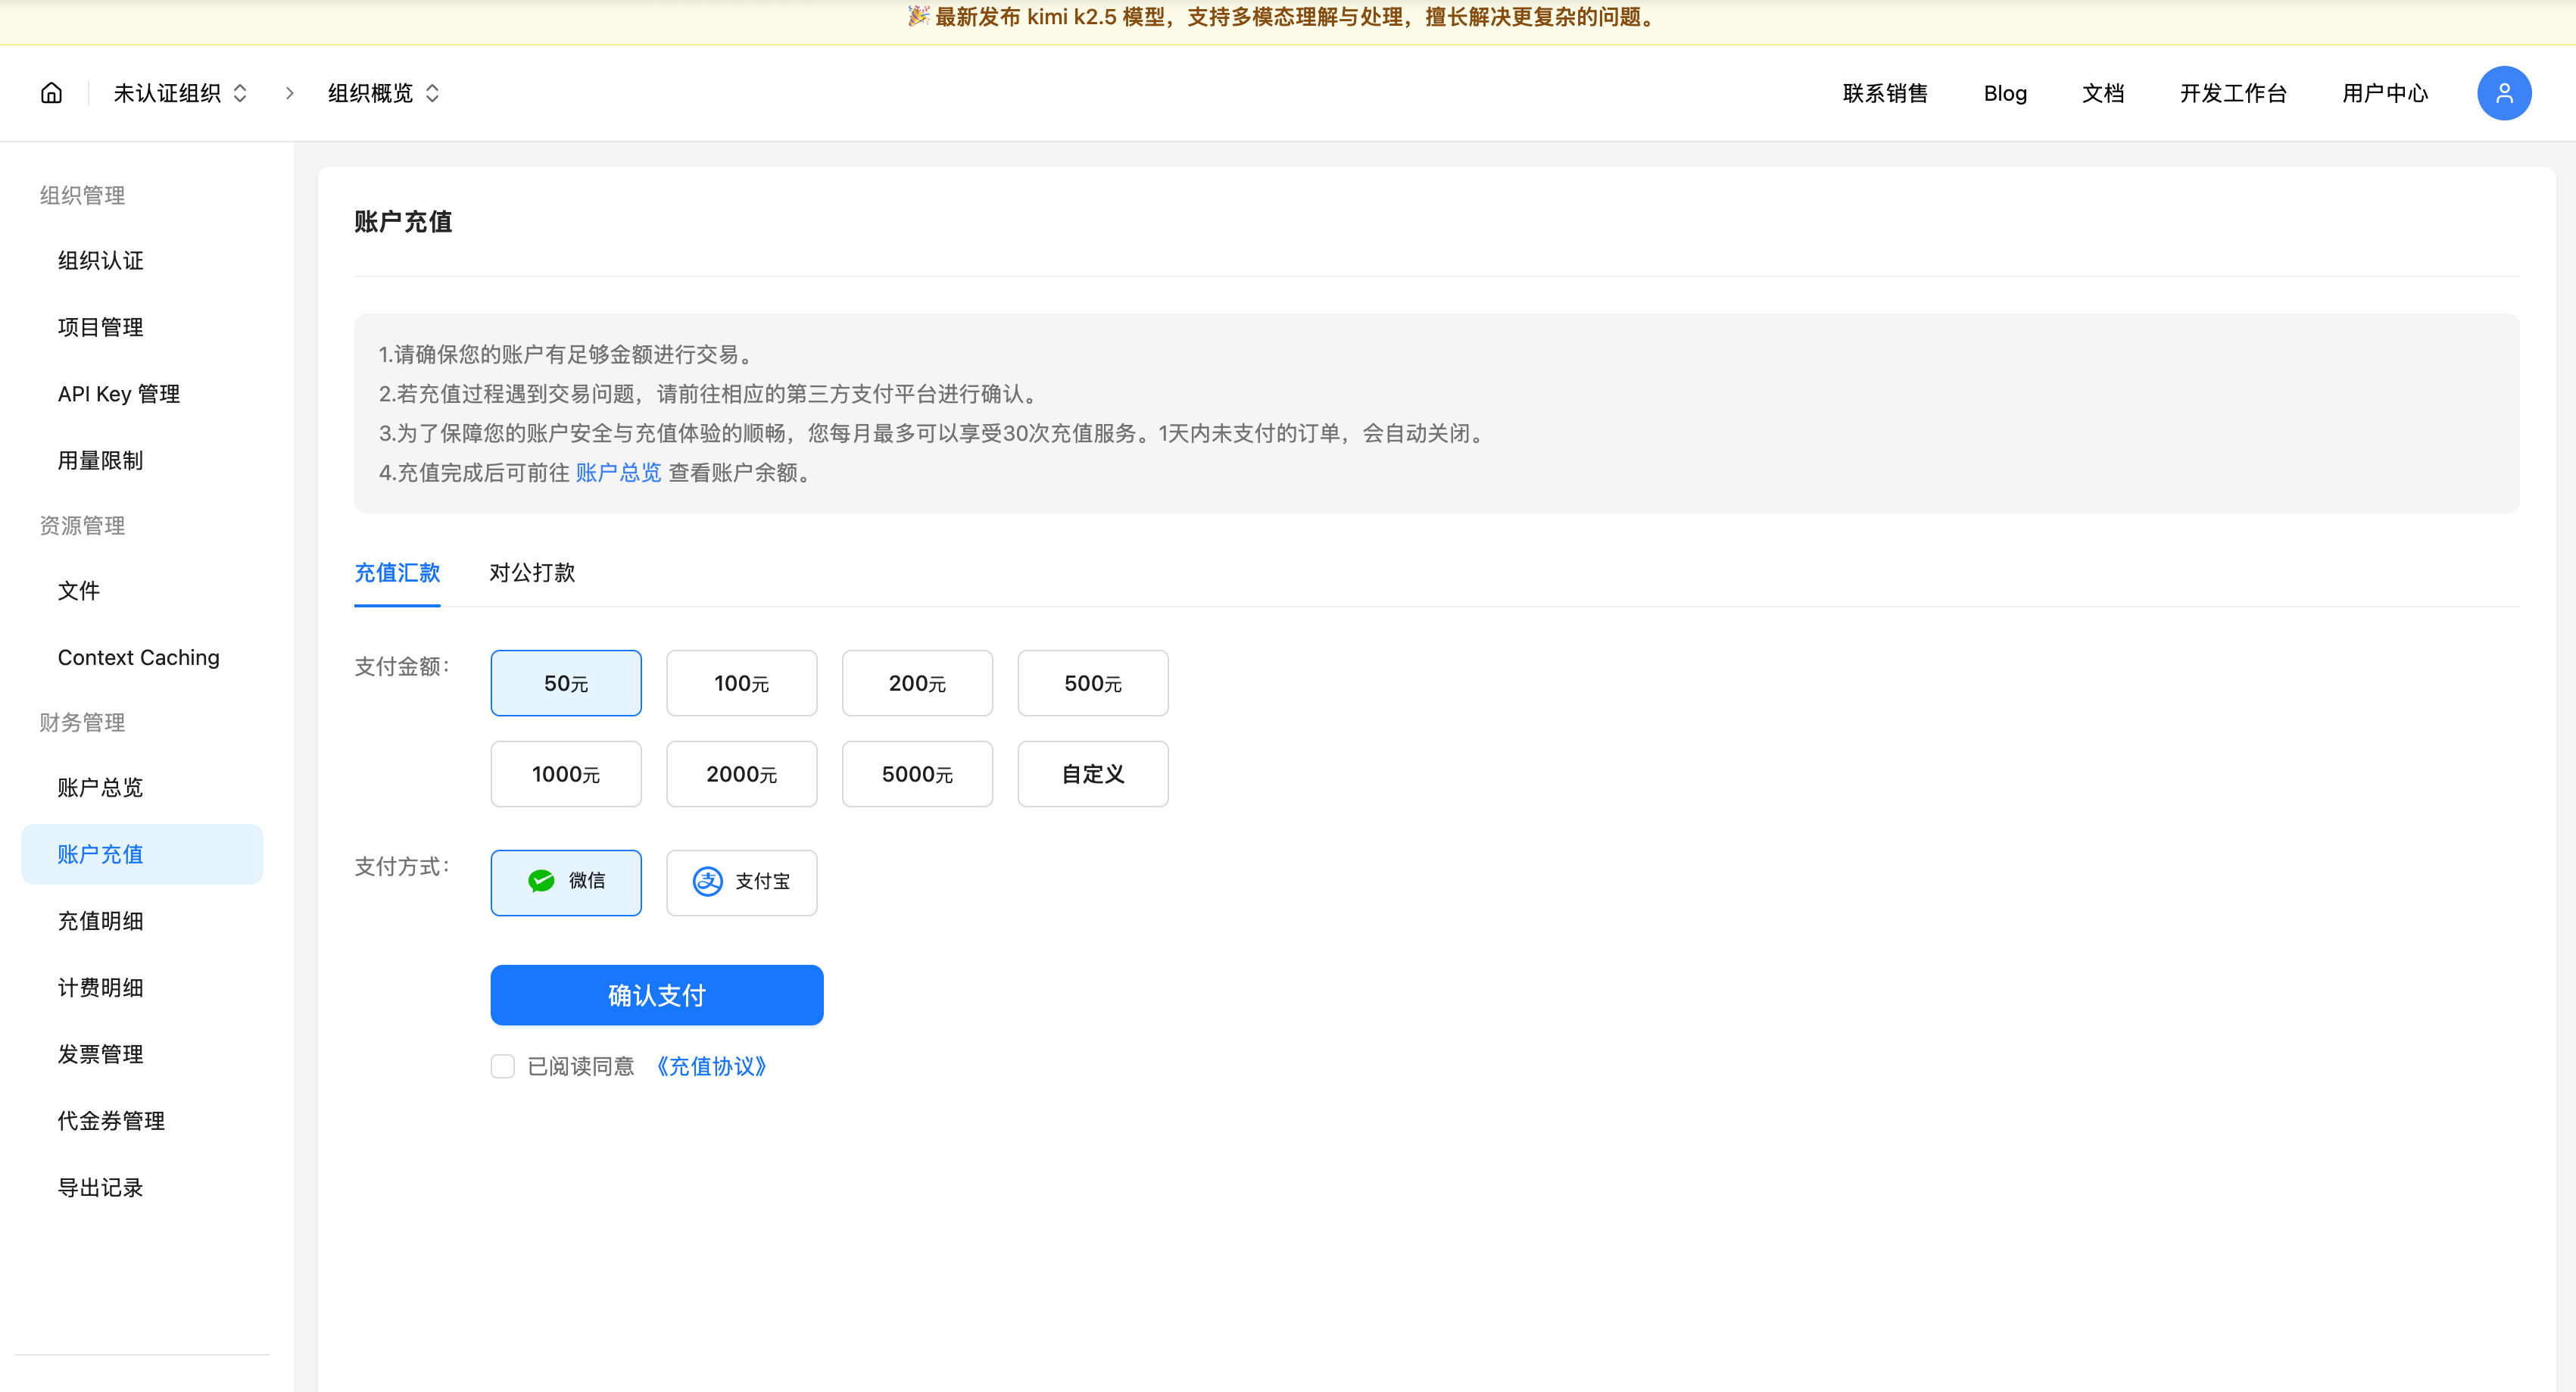
Task: Expand the 组织概览 selector dropdown
Action: tap(383, 93)
